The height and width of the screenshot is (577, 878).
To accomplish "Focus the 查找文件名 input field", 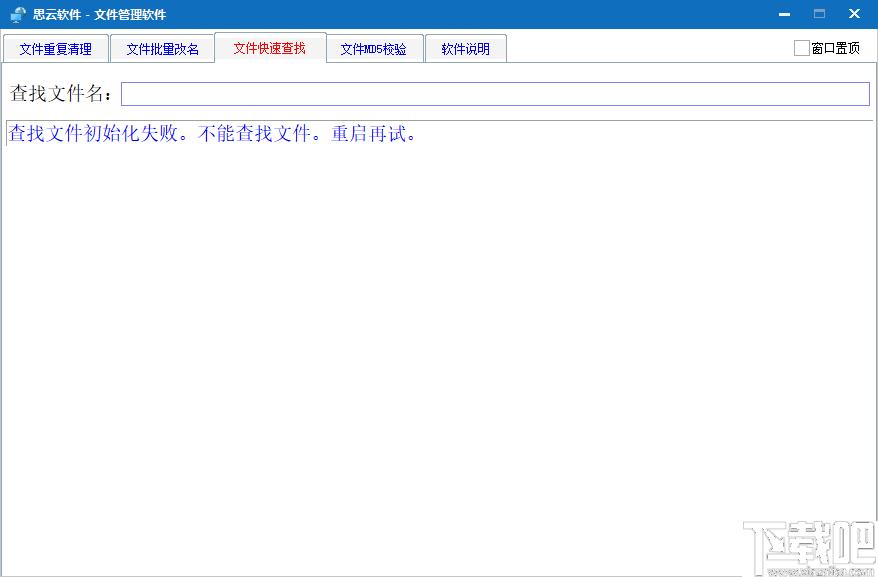I will pos(495,94).
